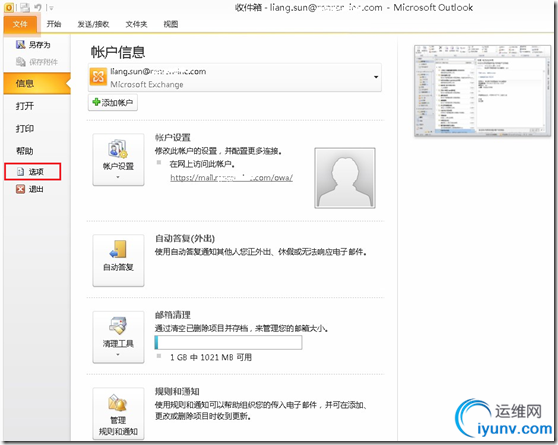
Task: Click the 在网上访问此帐户 text
Action: 202,164
